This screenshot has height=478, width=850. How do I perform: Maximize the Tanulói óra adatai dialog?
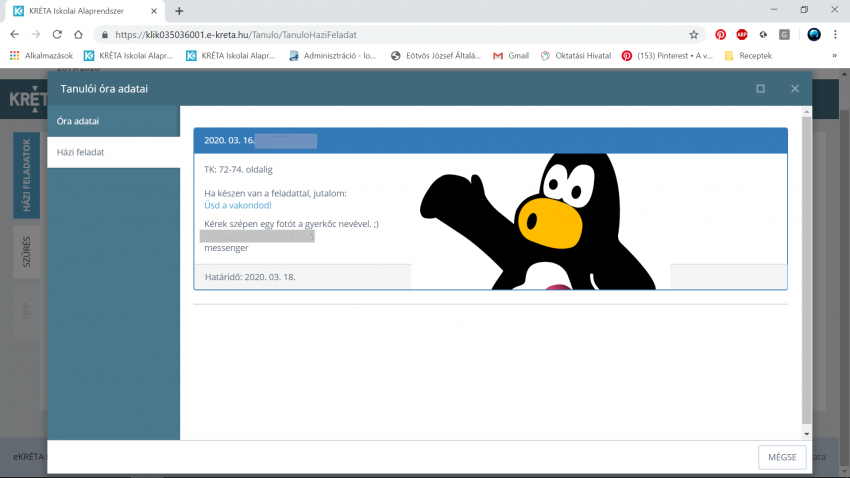coord(761,88)
